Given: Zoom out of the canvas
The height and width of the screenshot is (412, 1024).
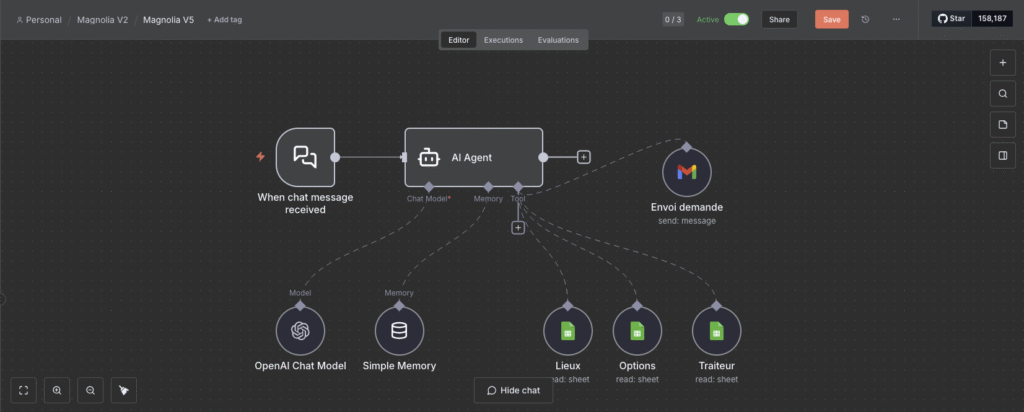Looking at the screenshot, I should pyautogui.click(x=91, y=390).
